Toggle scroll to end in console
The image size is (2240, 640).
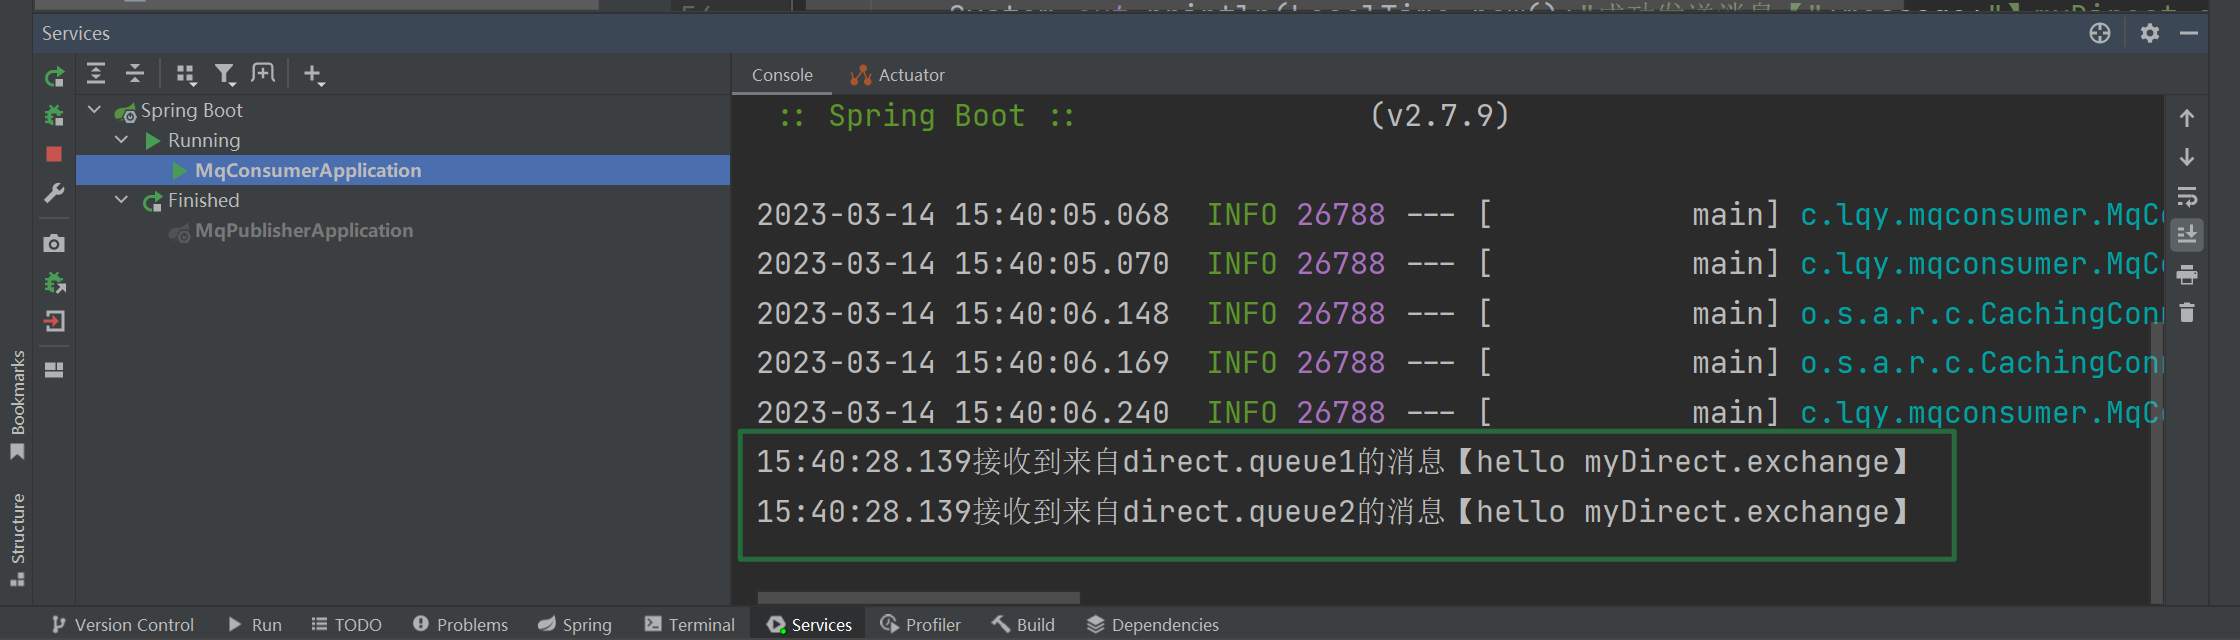click(2187, 235)
